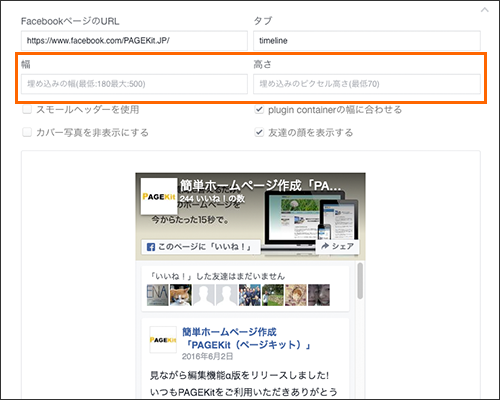Click the 幅 label
This screenshot has width=500, height=400.
tap(26, 64)
